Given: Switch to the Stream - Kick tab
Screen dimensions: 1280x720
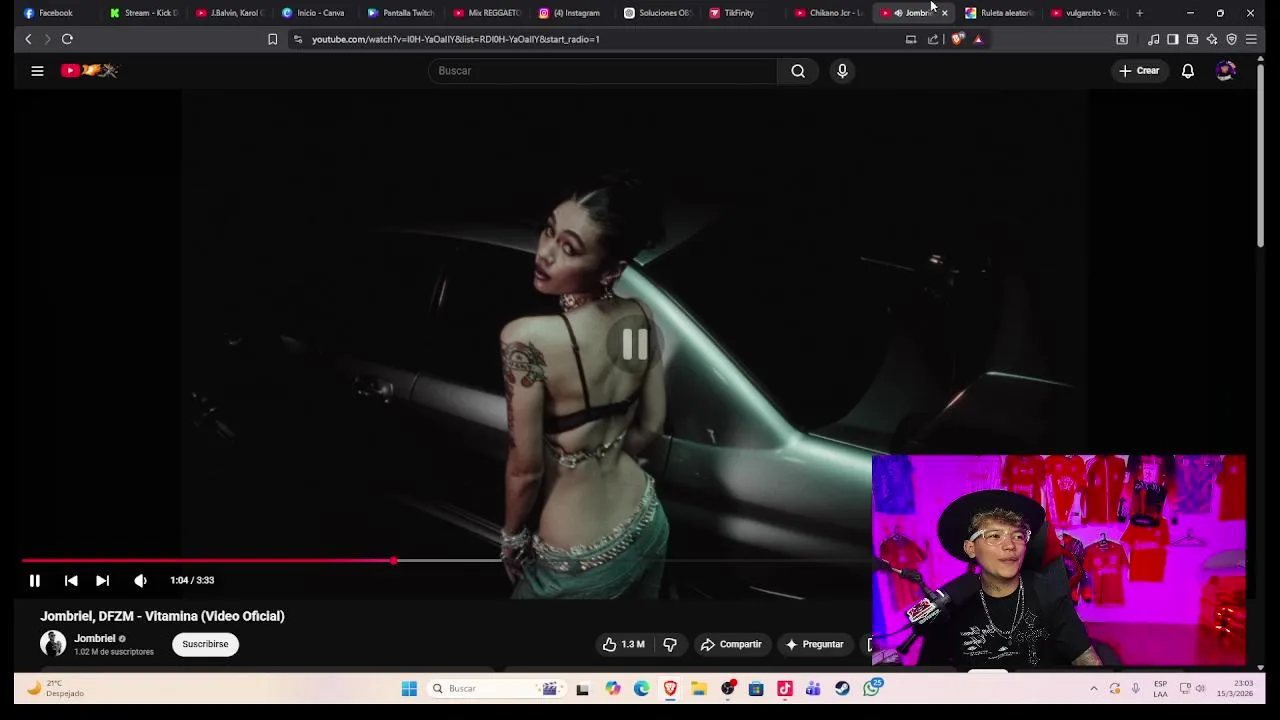Looking at the screenshot, I should (145, 13).
